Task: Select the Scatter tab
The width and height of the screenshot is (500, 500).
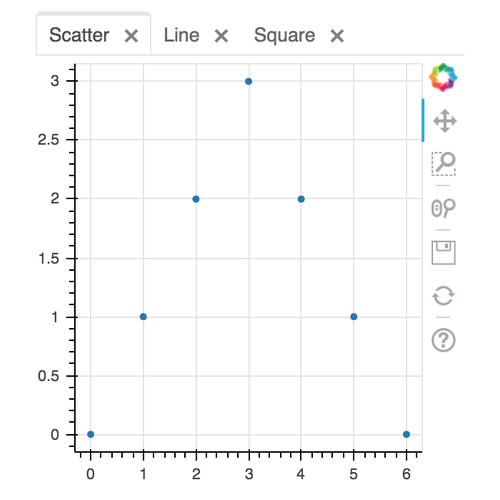Action: click(79, 35)
